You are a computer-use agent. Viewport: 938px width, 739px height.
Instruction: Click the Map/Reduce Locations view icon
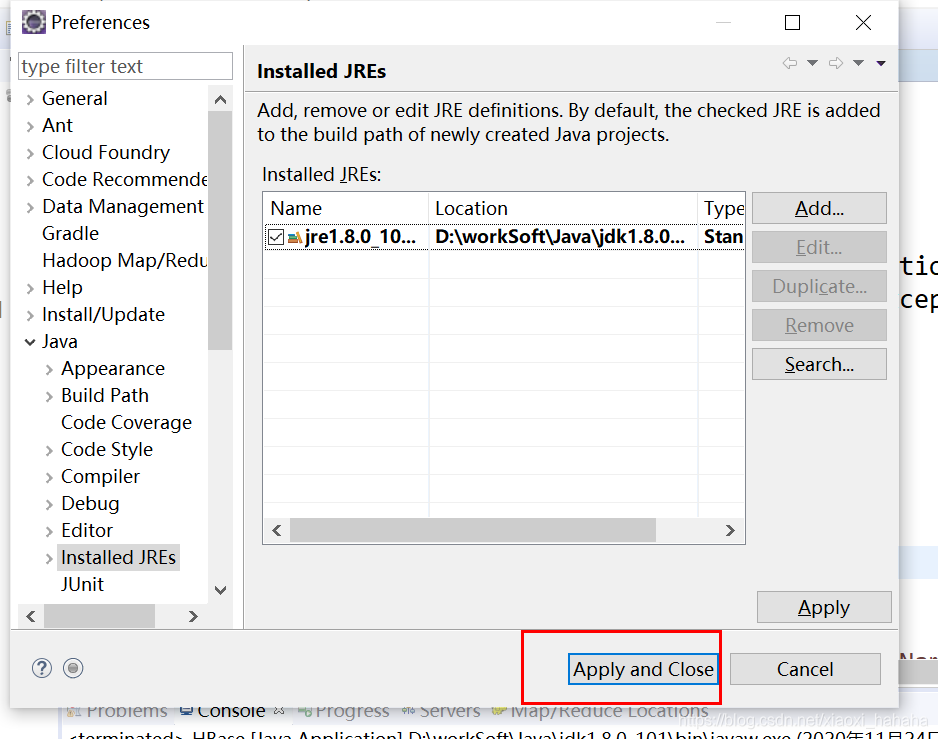coord(500,711)
